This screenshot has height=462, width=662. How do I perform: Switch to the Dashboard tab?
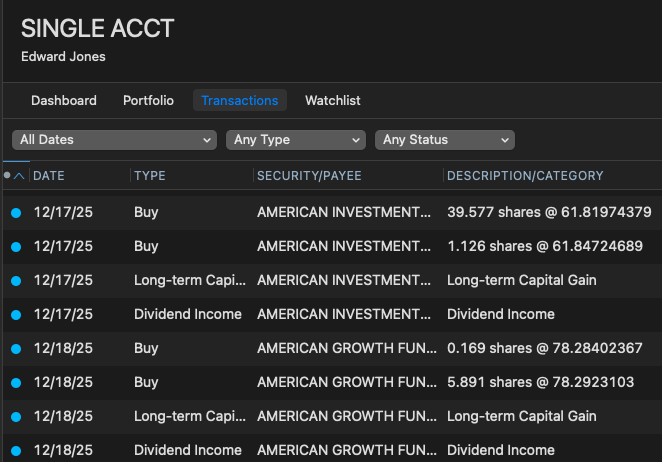[x=64, y=101]
